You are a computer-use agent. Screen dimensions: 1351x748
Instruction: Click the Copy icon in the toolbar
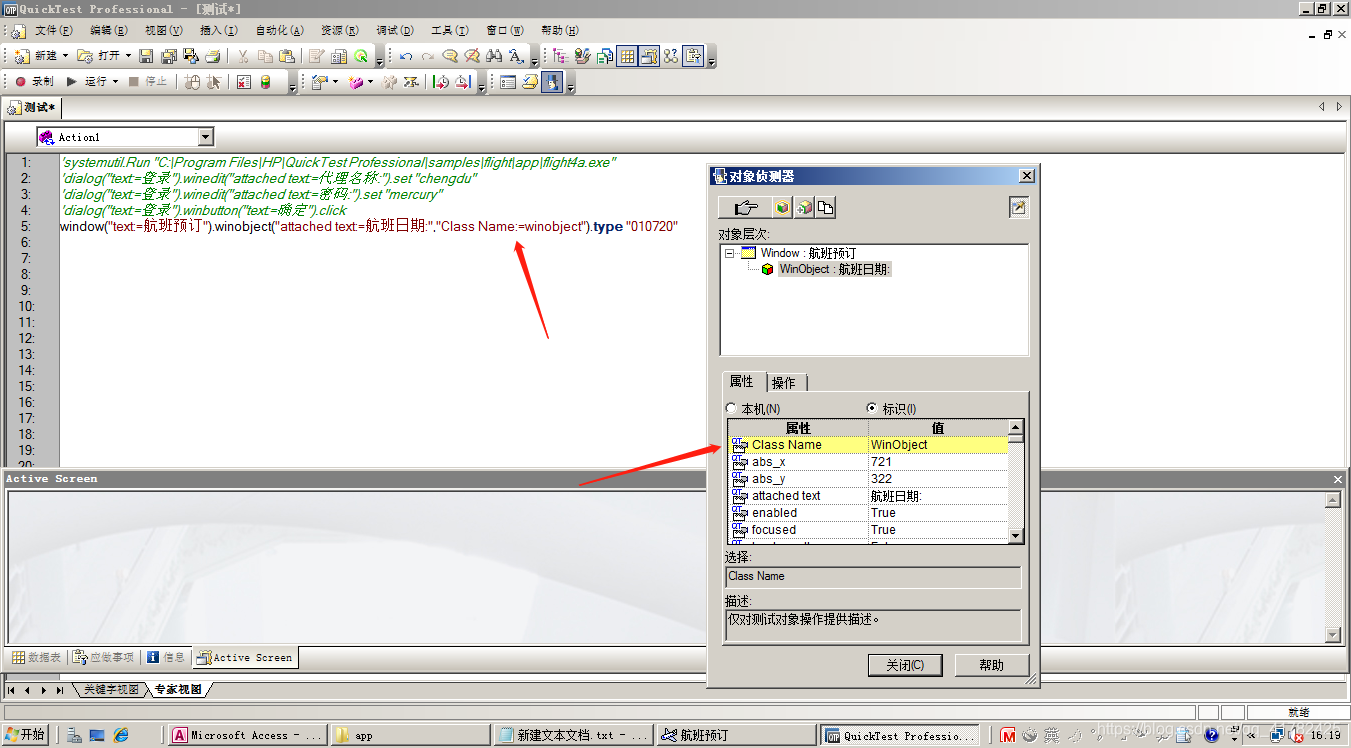pyautogui.click(x=265, y=56)
